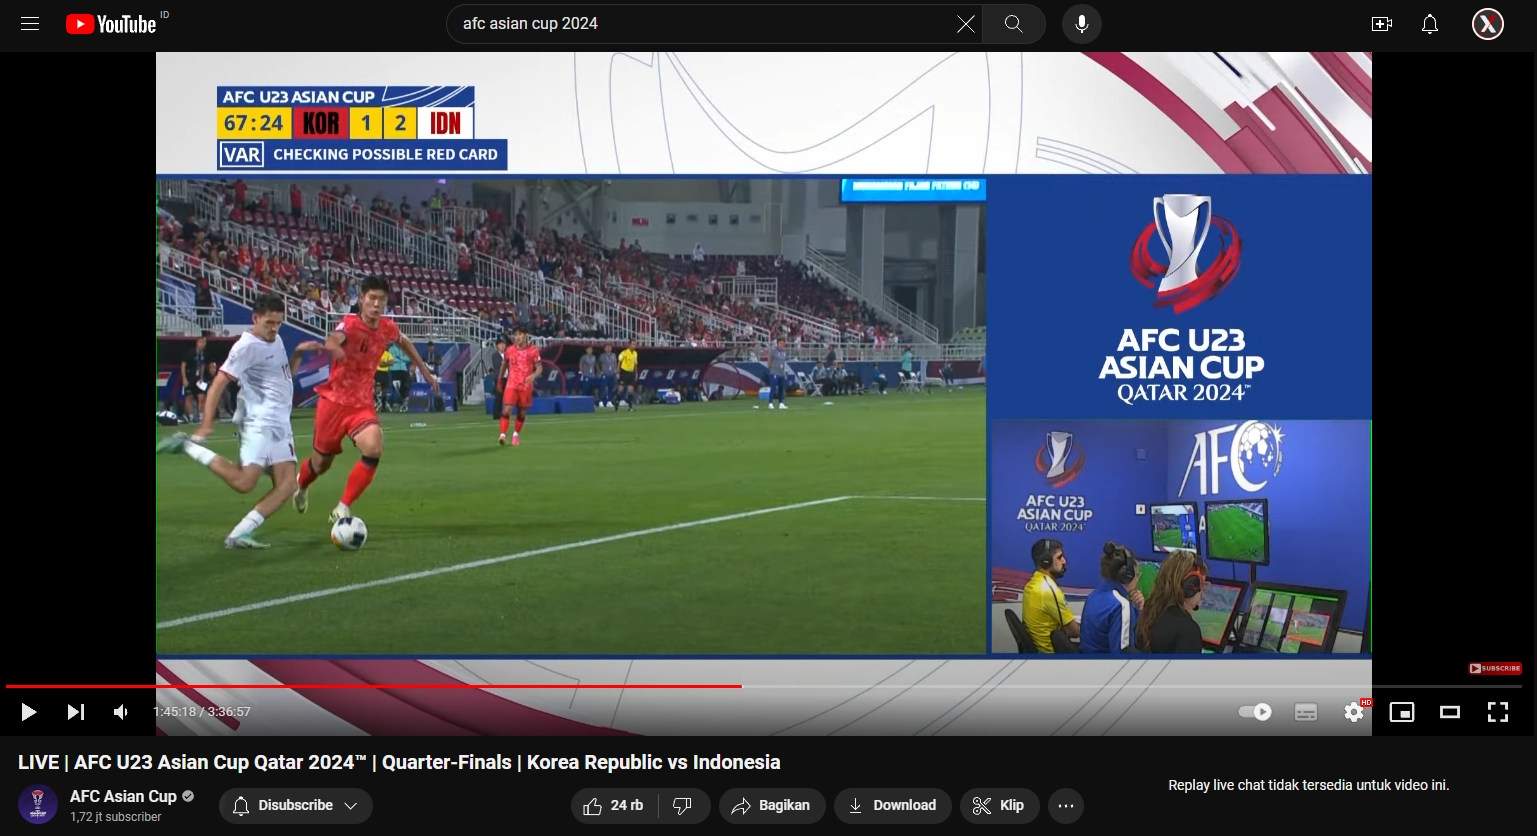Viewport: 1537px width, 836px height.
Task: Start voice search with microphone icon
Action: point(1081,24)
